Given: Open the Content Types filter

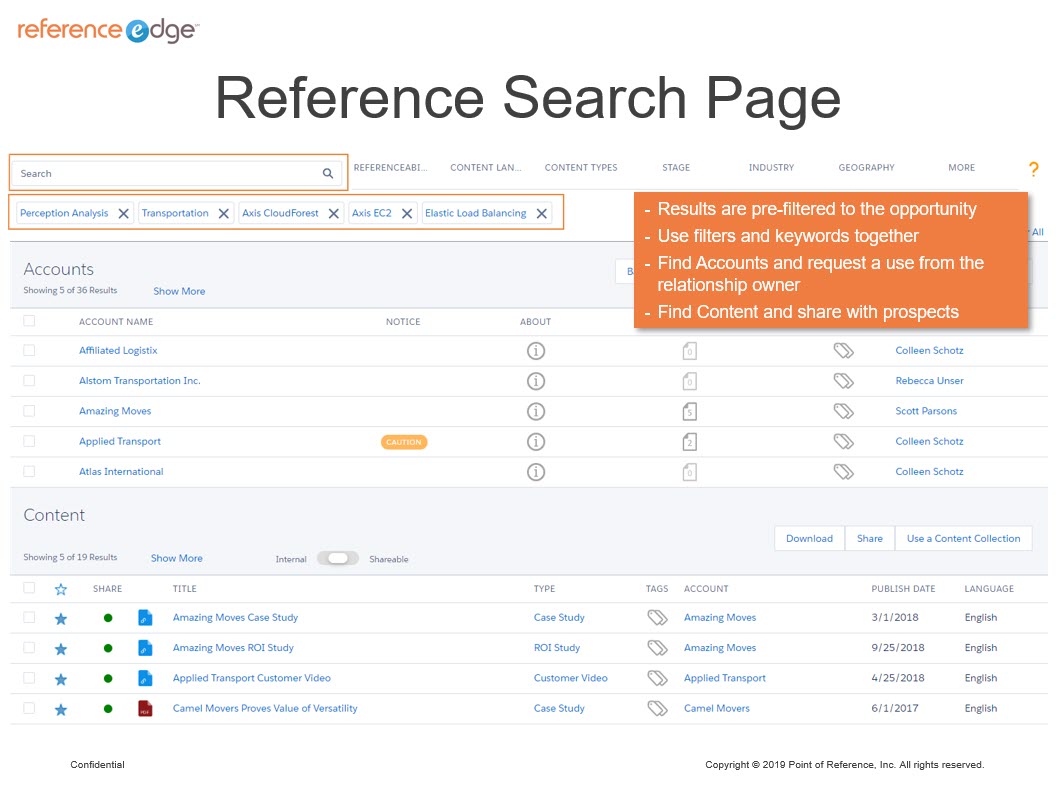Looking at the screenshot, I should (581, 168).
